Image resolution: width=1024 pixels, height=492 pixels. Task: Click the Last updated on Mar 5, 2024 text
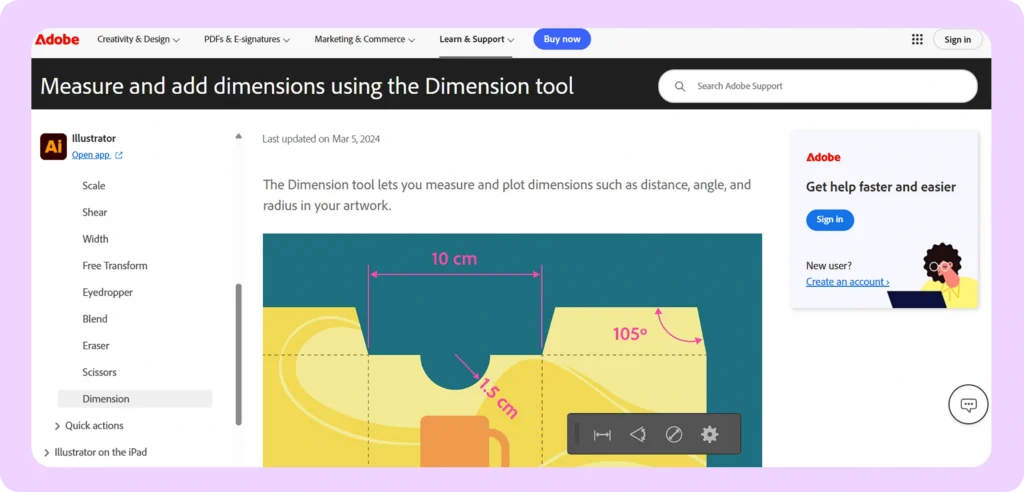click(321, 139)
